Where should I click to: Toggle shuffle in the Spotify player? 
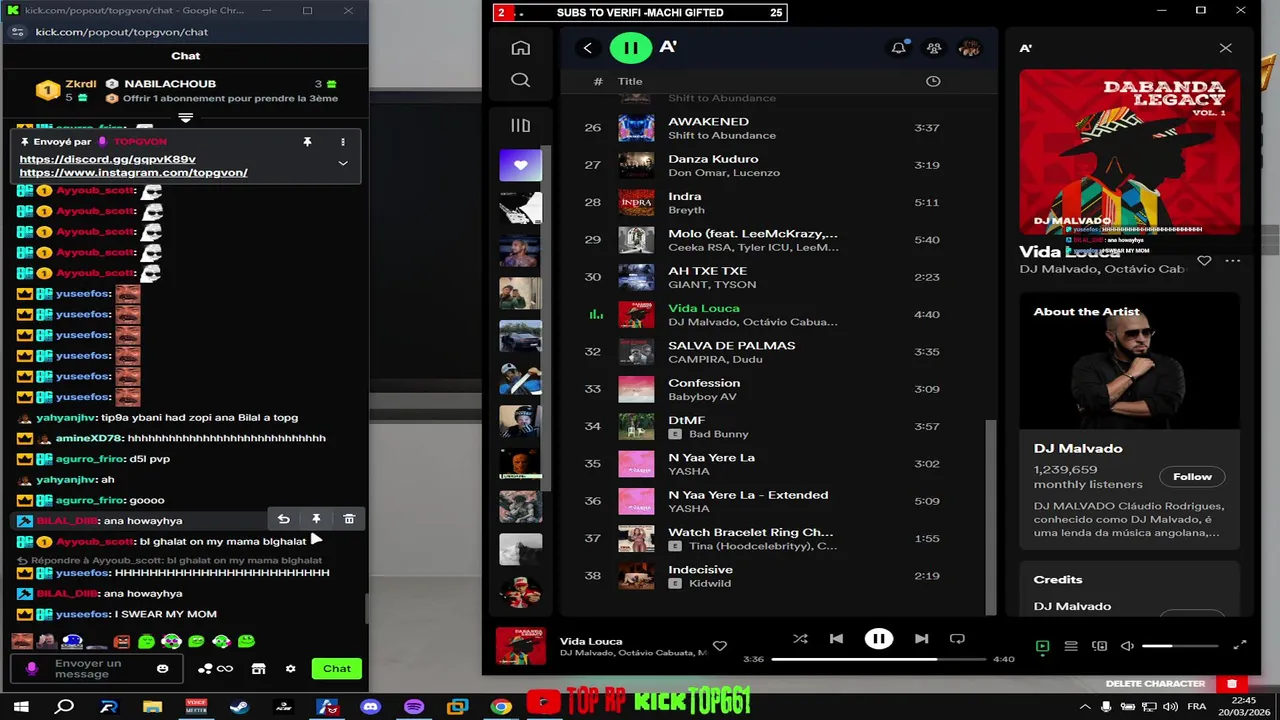pos(800,639)
